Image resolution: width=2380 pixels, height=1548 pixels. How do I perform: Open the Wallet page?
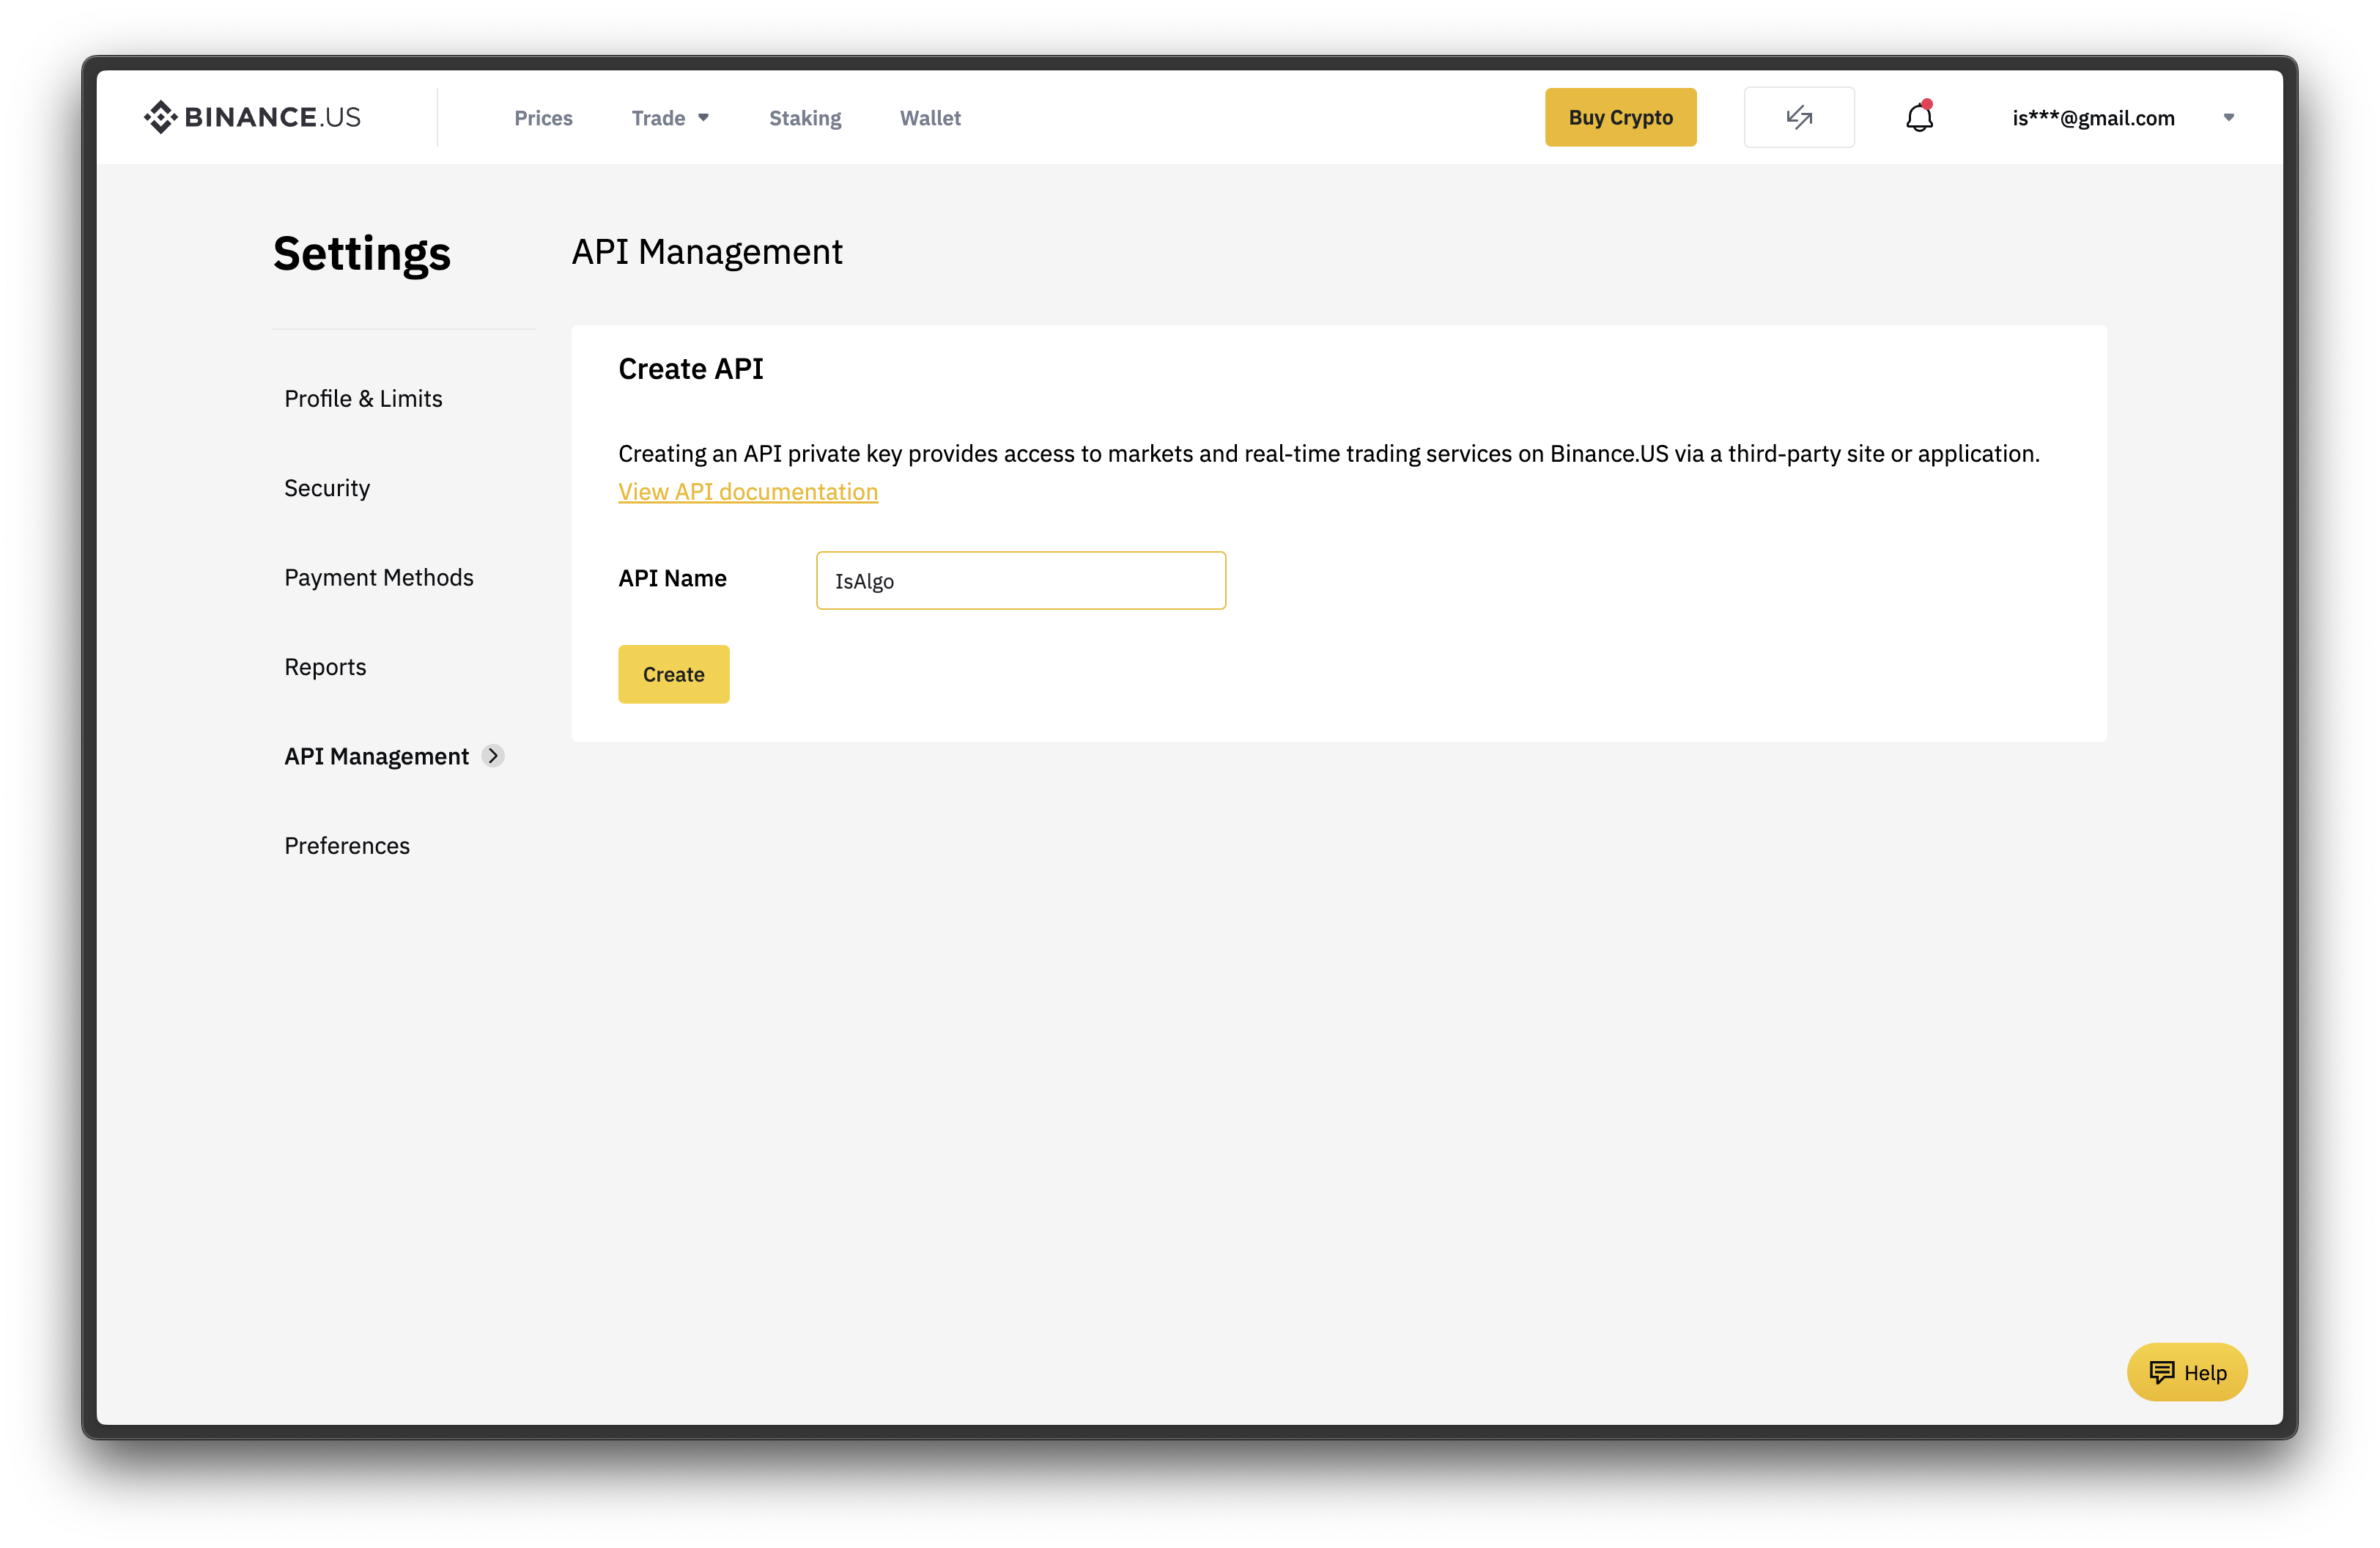coord(930,118)
